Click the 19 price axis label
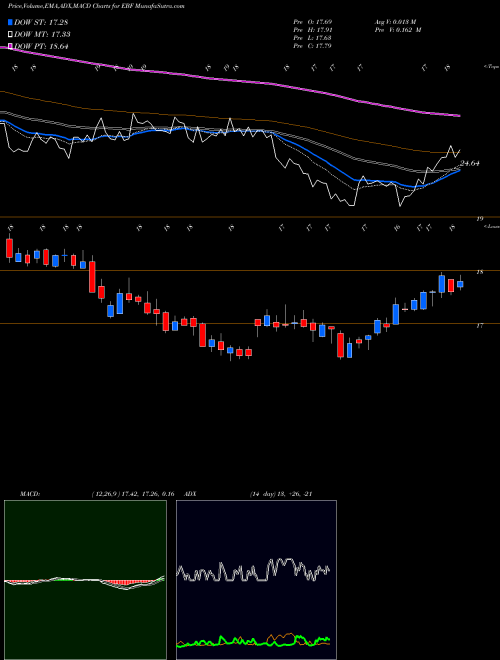This screenshot has height=660, width=500. [x=479, y=219]
